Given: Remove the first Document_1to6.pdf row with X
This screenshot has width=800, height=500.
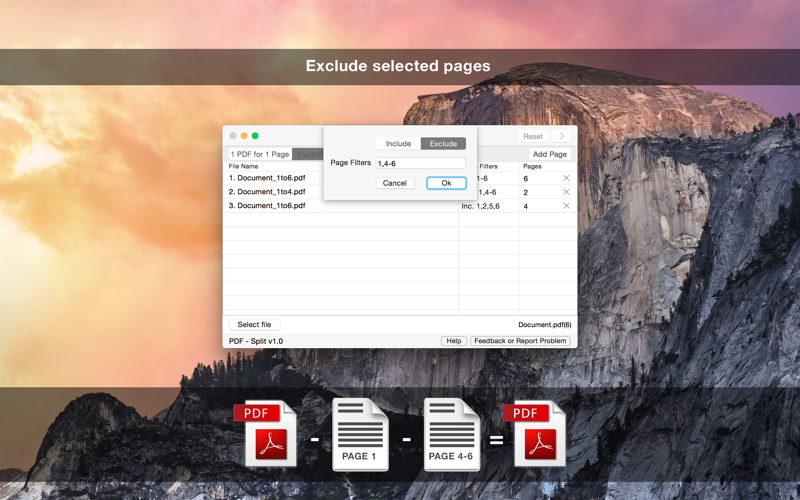Looking at the screenshot, I should point(566,178).
